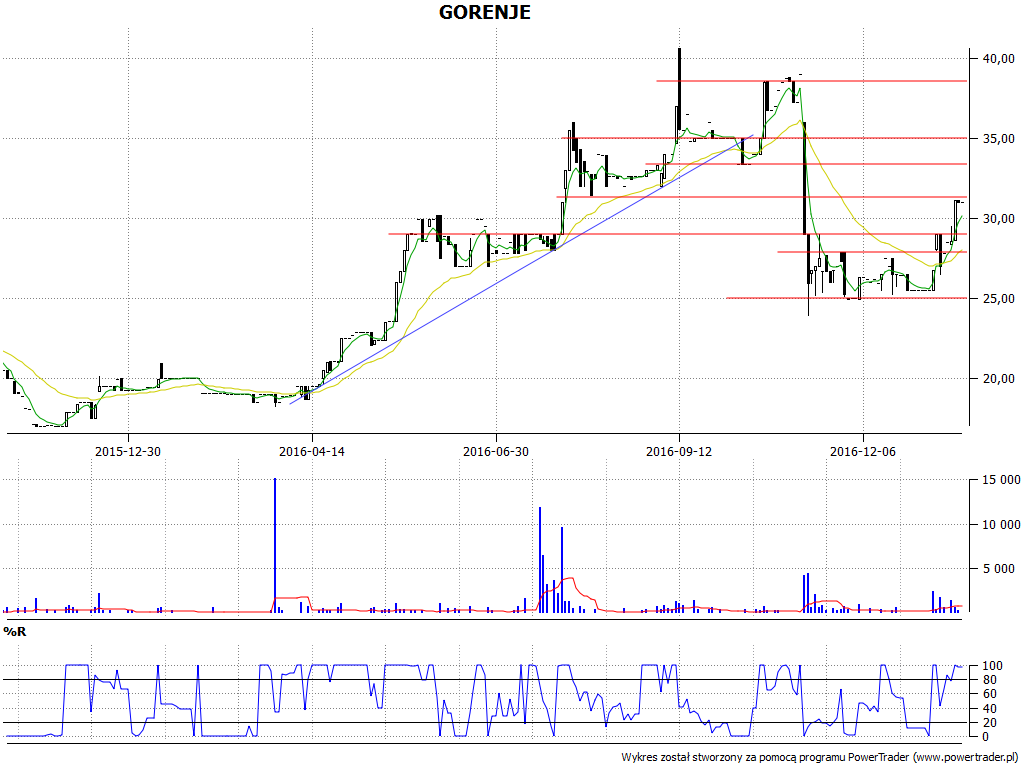This screenshot has height=768, width=1024.
Task: Select the 20,00 price axis label
Action: tap(999, 379)
